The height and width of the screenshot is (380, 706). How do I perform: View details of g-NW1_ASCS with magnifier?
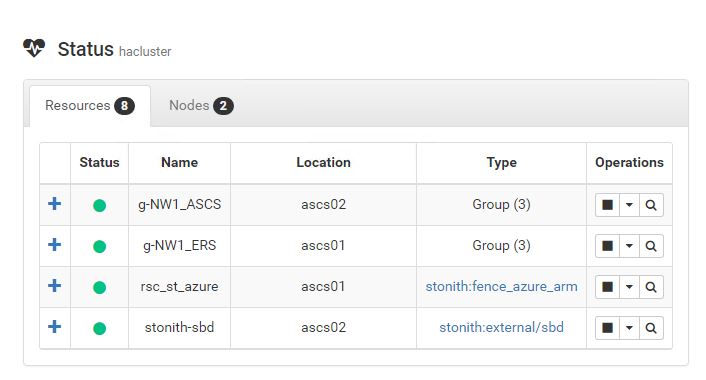tap(651, 205)
